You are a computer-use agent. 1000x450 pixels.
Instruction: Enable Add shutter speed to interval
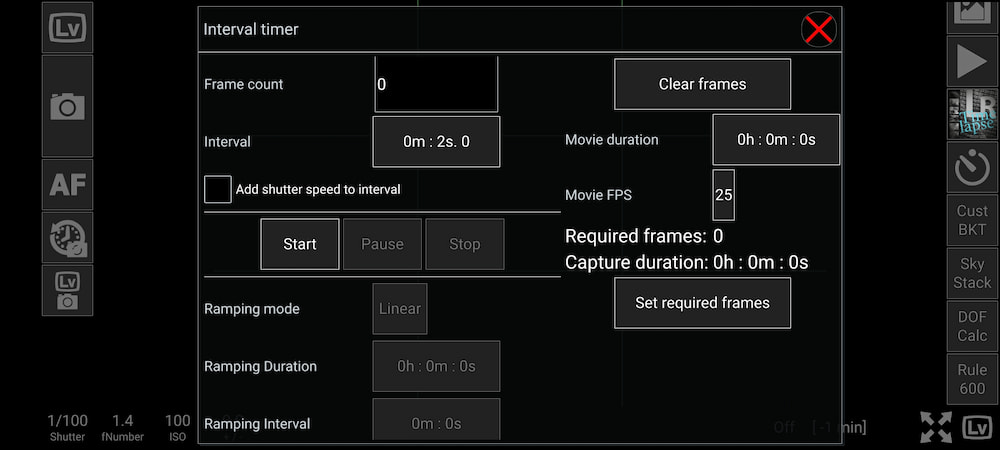218,189
